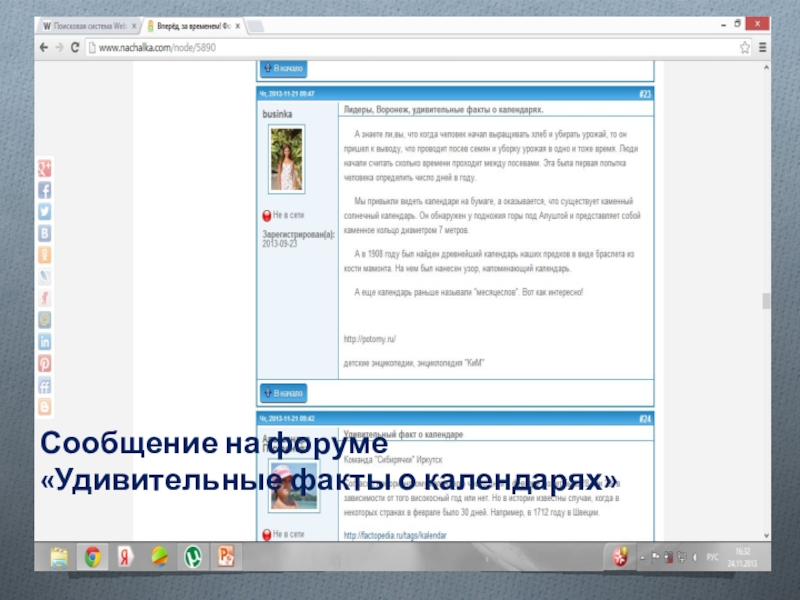Share to Odnoklassniki using orange icon
The image size is (800, 600).
tap(45, 255)
